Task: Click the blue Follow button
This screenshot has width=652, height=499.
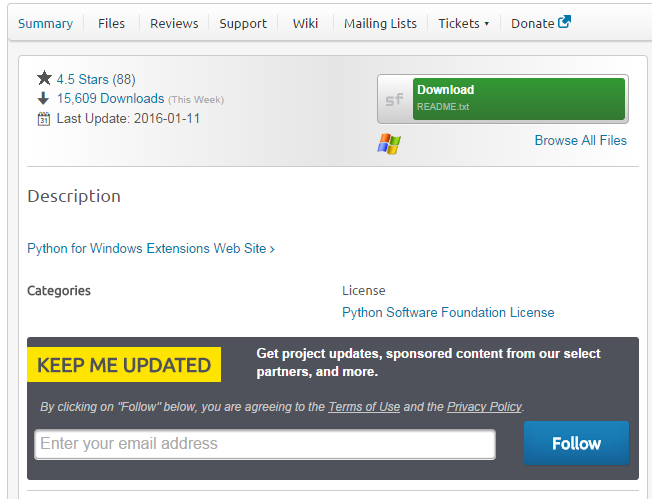Action: (x=576, y=443)
